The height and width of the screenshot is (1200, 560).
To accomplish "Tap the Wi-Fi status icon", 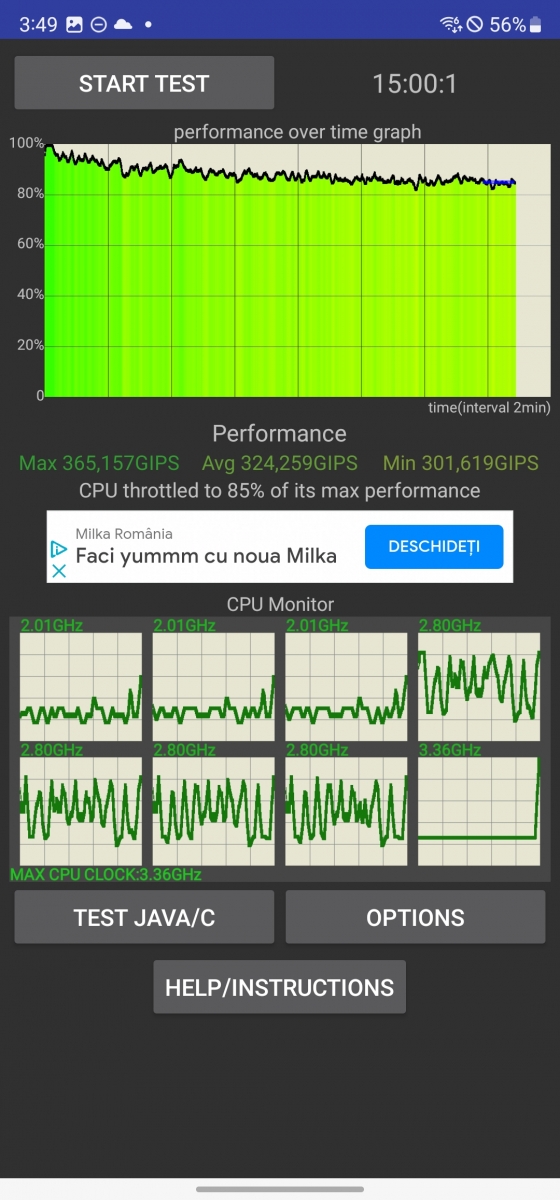I will point(450,24).
